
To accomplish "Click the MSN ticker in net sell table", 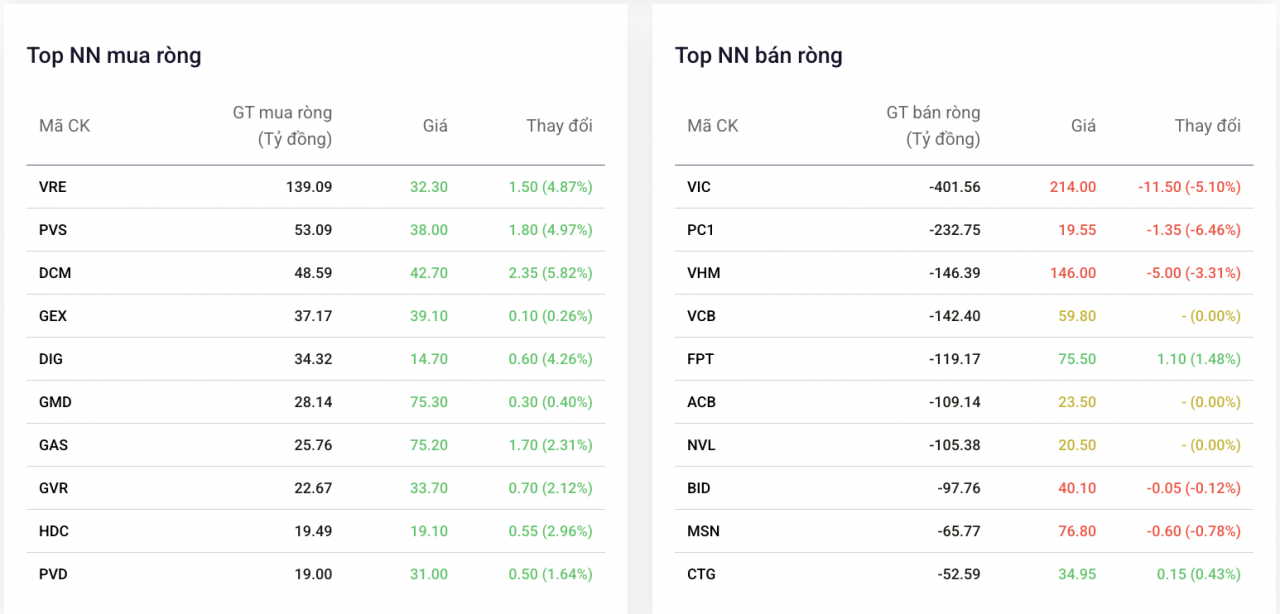I will (x=703, y=531).
